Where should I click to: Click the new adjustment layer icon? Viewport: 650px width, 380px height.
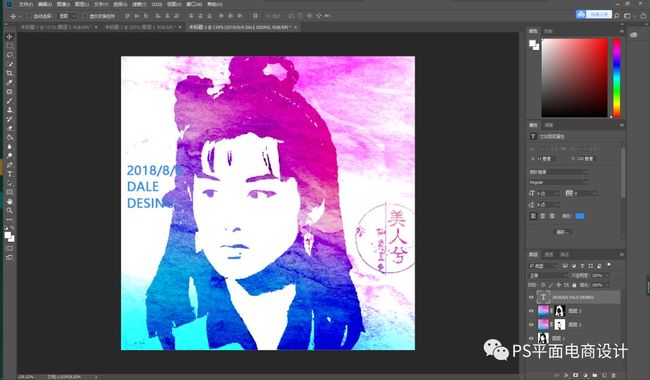[585, 375]
